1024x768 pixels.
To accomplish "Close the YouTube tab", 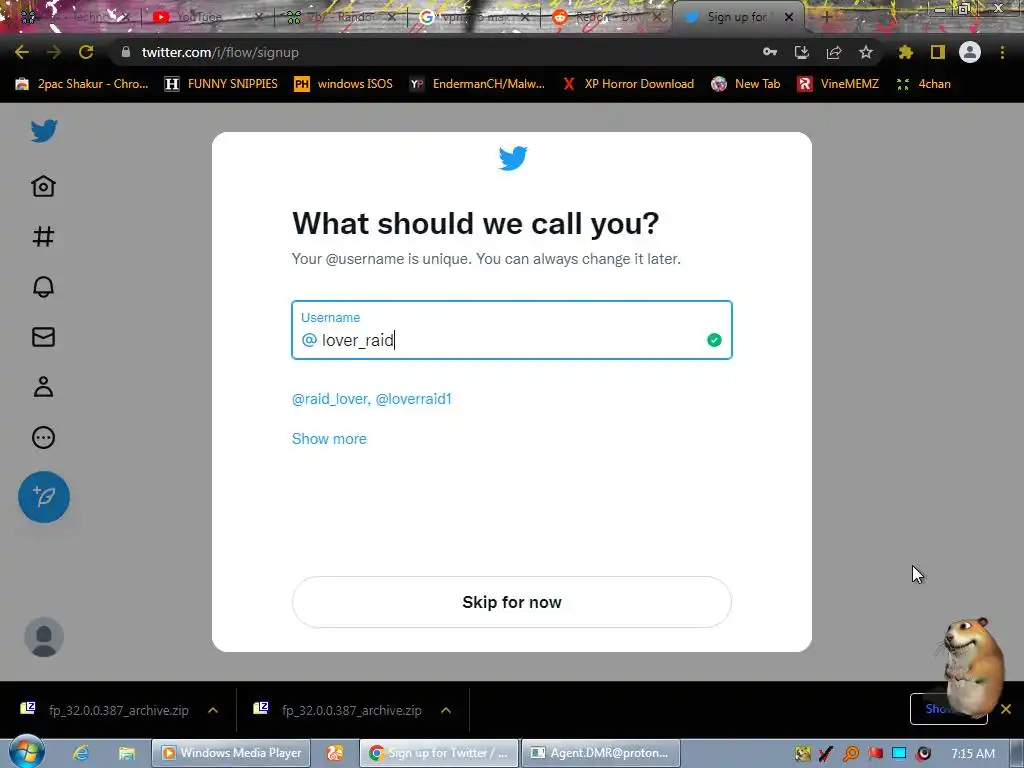I will (259, 17).
